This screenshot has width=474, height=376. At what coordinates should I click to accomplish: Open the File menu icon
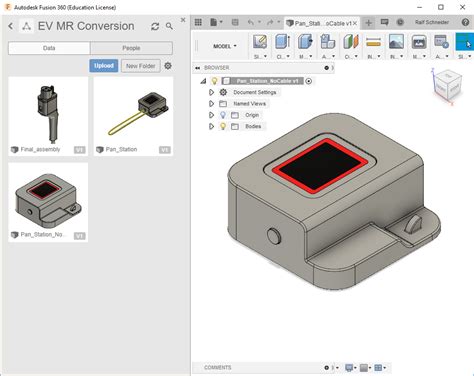pos(214,22)
